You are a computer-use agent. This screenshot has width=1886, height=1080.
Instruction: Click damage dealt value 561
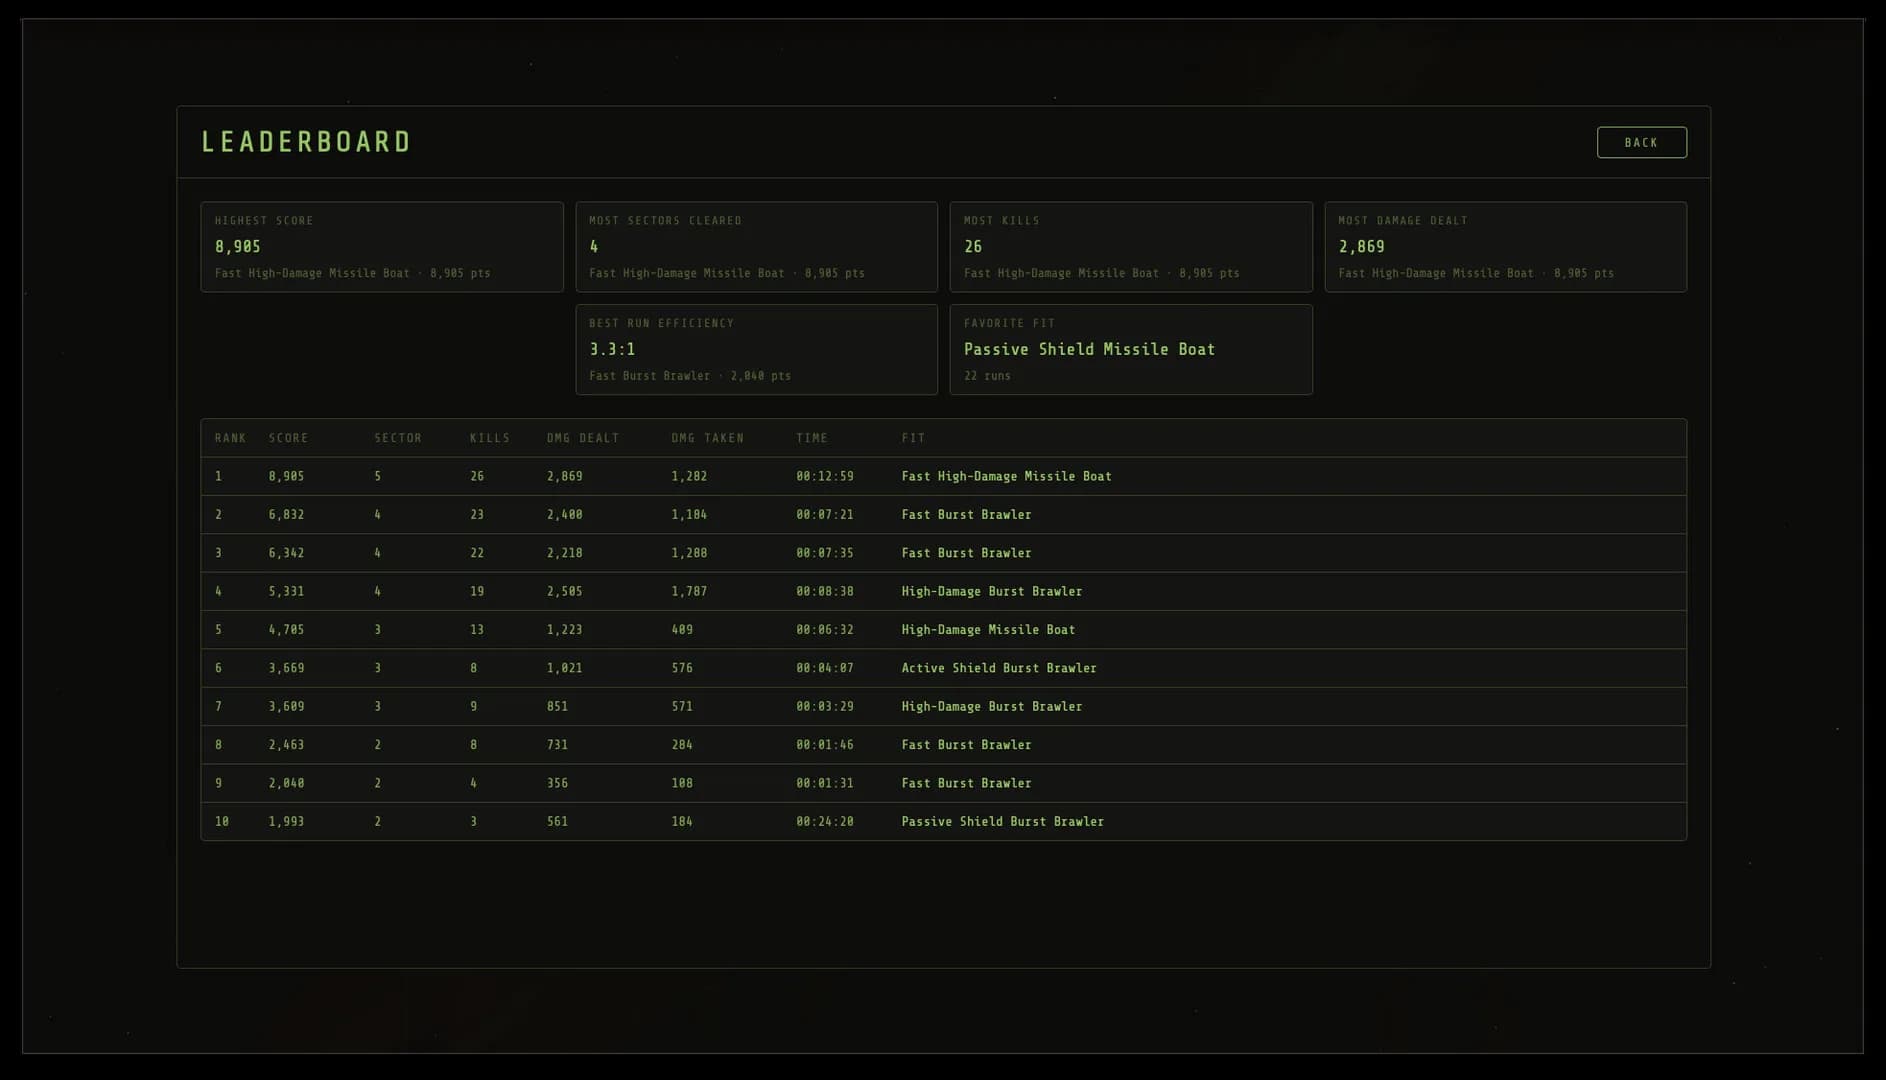click(x=557, y=821)
